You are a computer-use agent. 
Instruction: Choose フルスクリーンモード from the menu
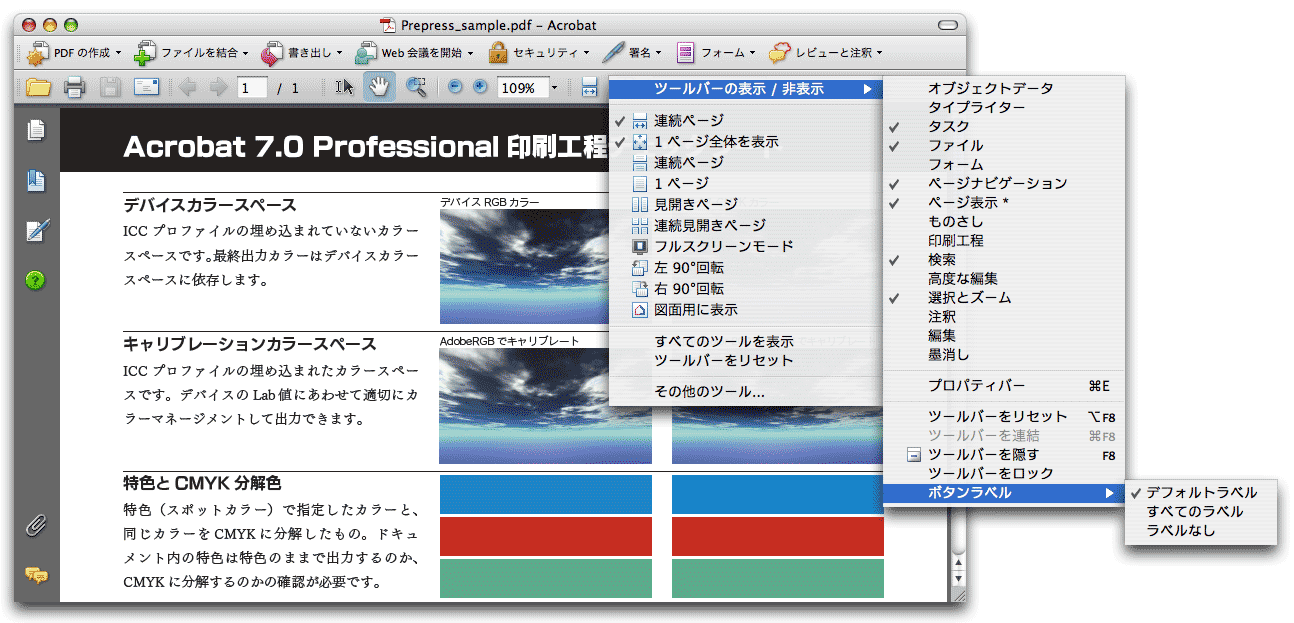[745, 246]
